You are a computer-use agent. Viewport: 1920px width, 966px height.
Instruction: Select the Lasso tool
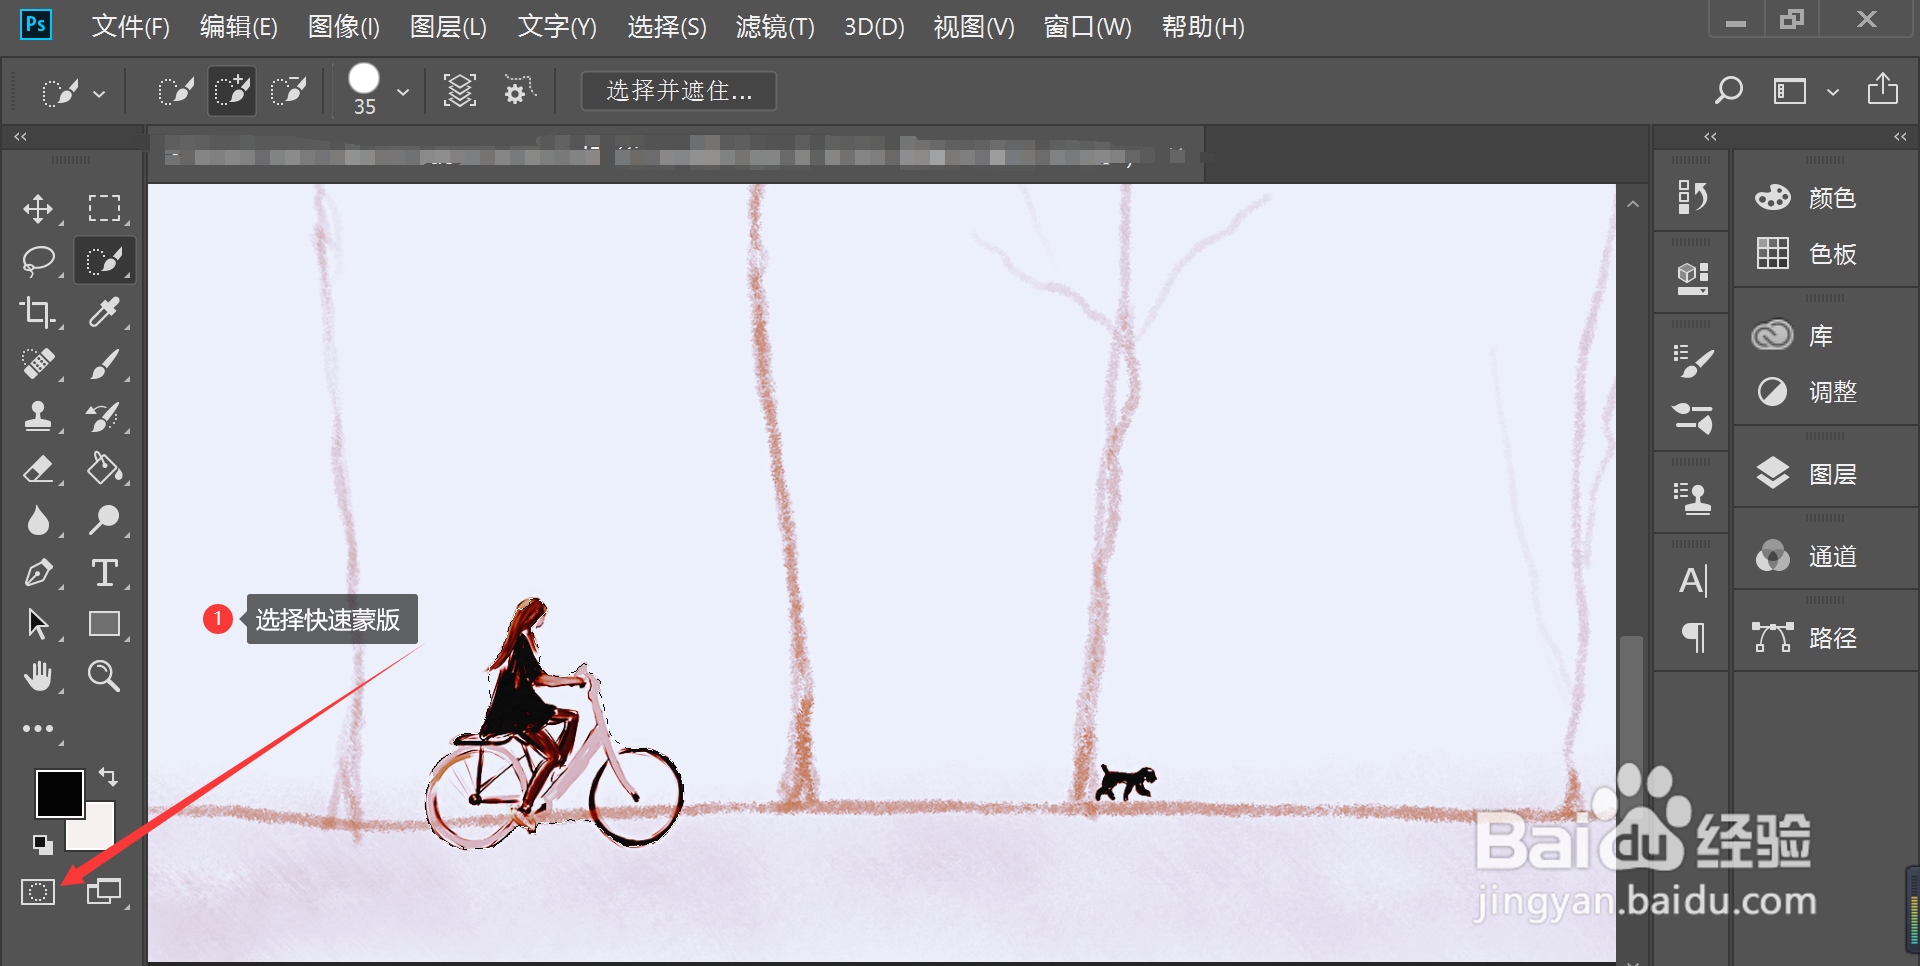(x=38, y=261)
